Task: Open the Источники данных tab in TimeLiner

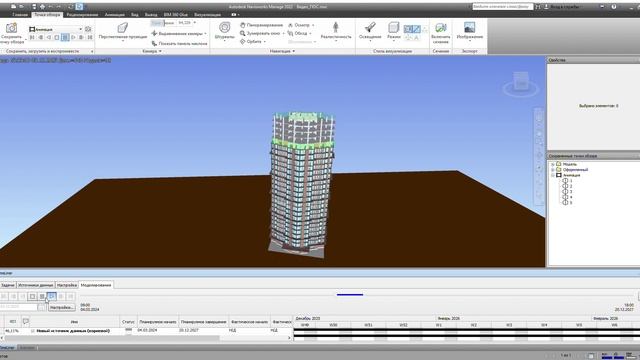Action: click(x=36, y=285)
